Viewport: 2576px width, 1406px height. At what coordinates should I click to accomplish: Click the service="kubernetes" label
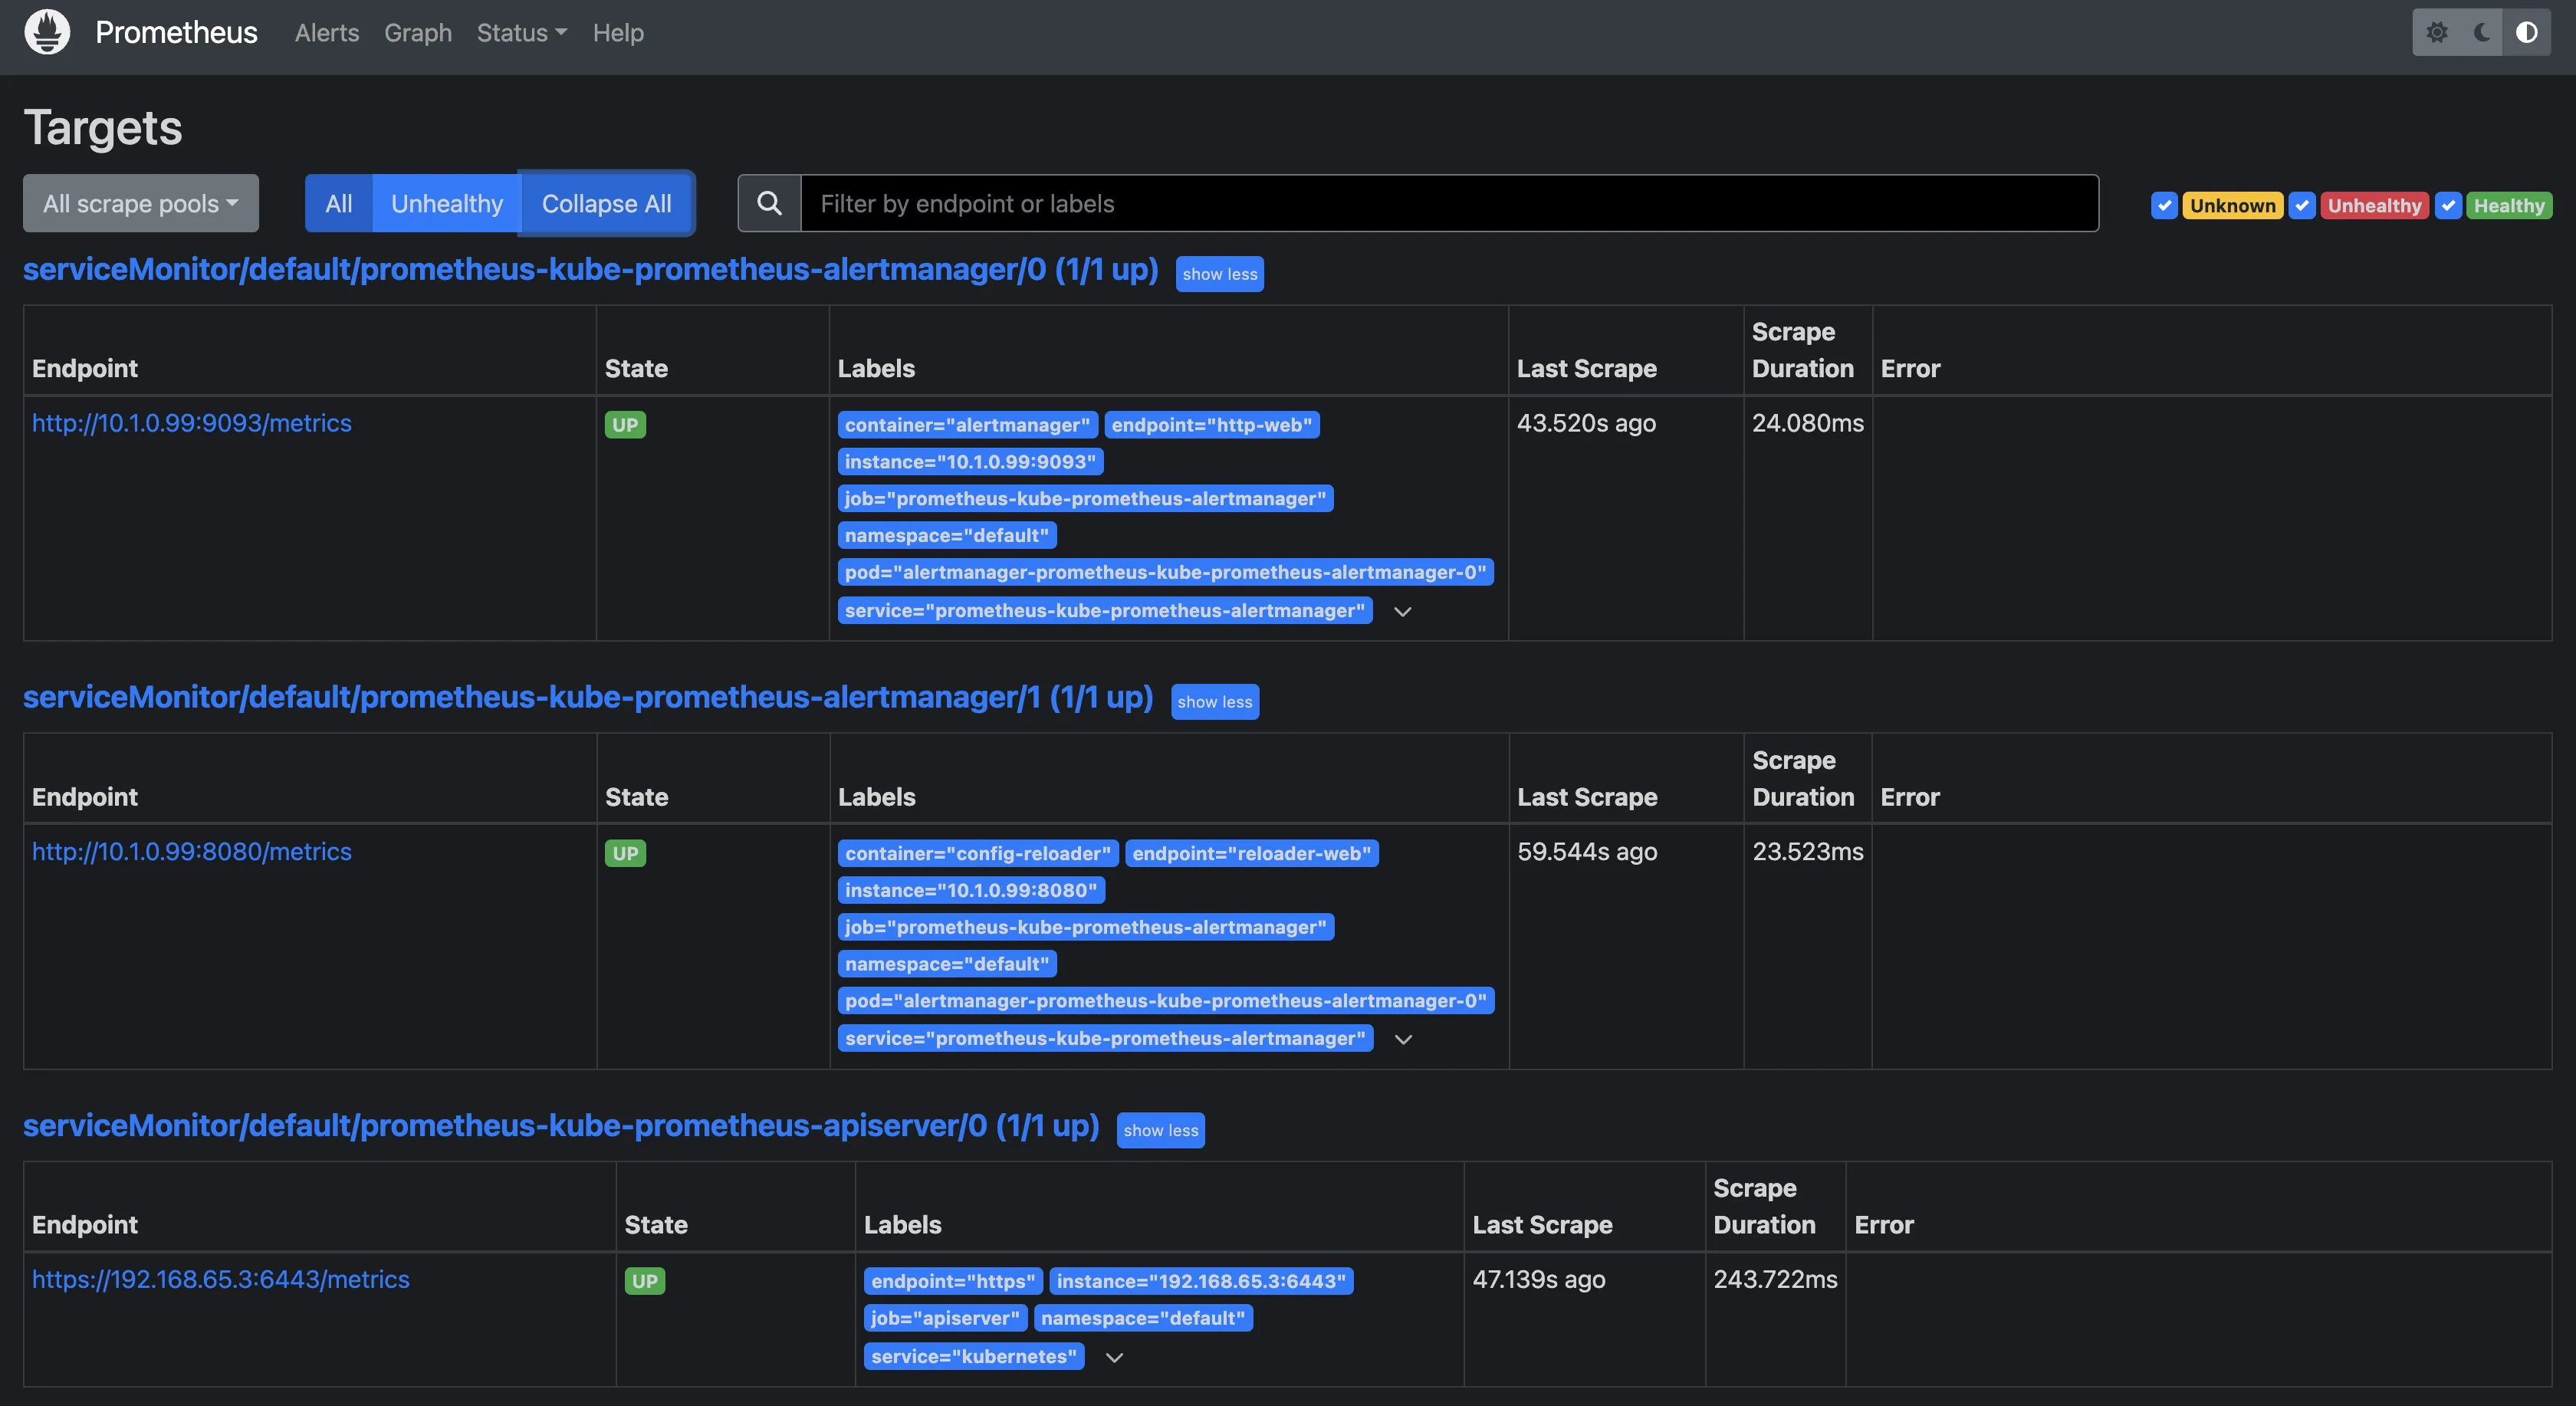click(974, 1357)
